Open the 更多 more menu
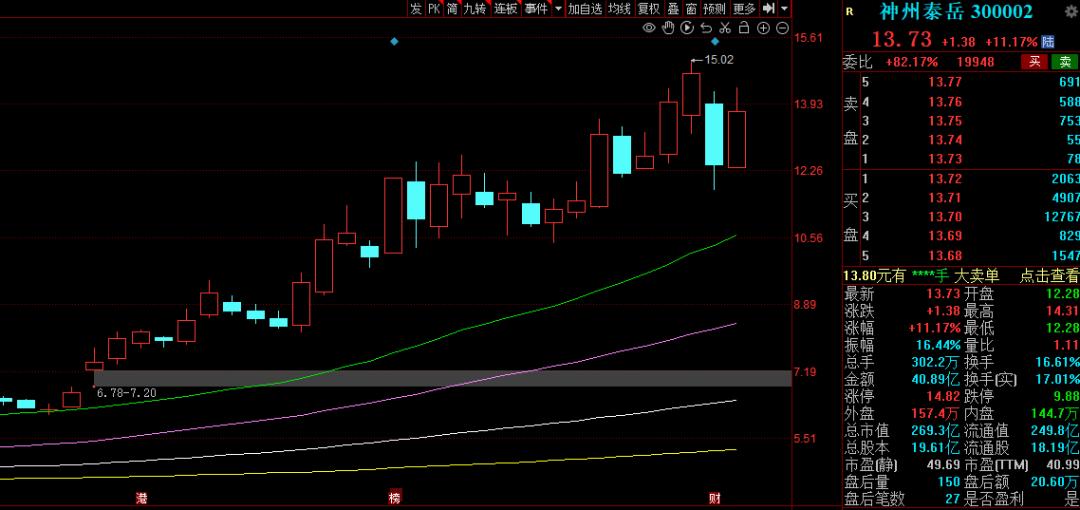This screenshot has height=510, width=1080. pos(744,8)
